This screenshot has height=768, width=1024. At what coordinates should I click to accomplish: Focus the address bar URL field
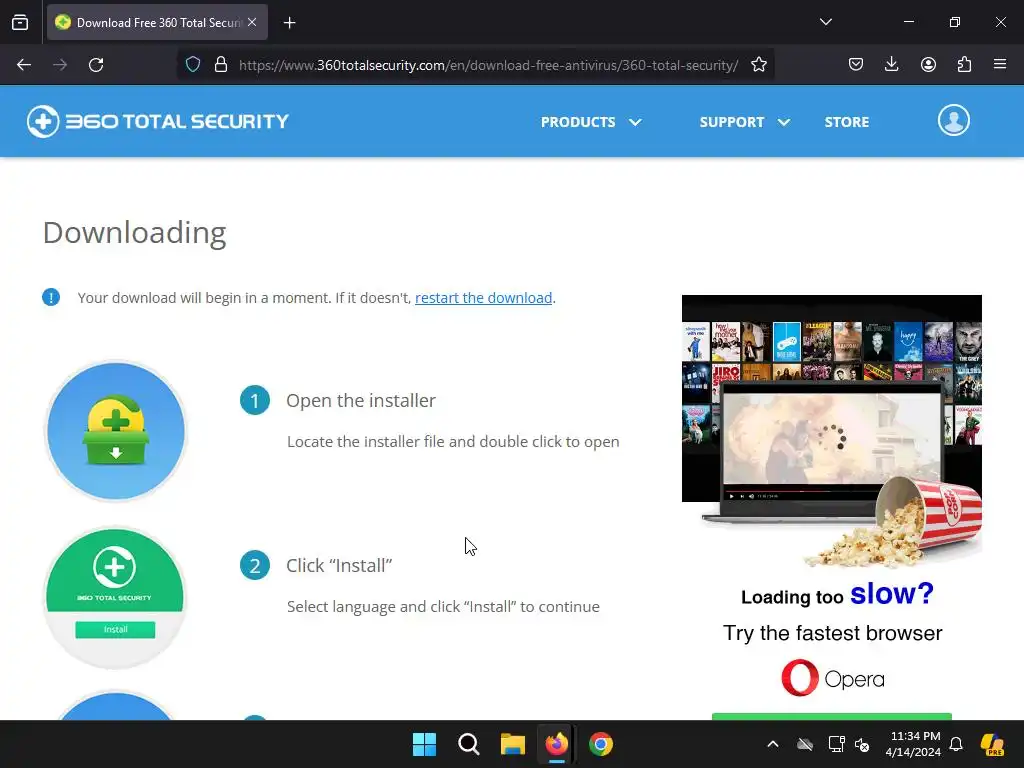click(488, 65)
